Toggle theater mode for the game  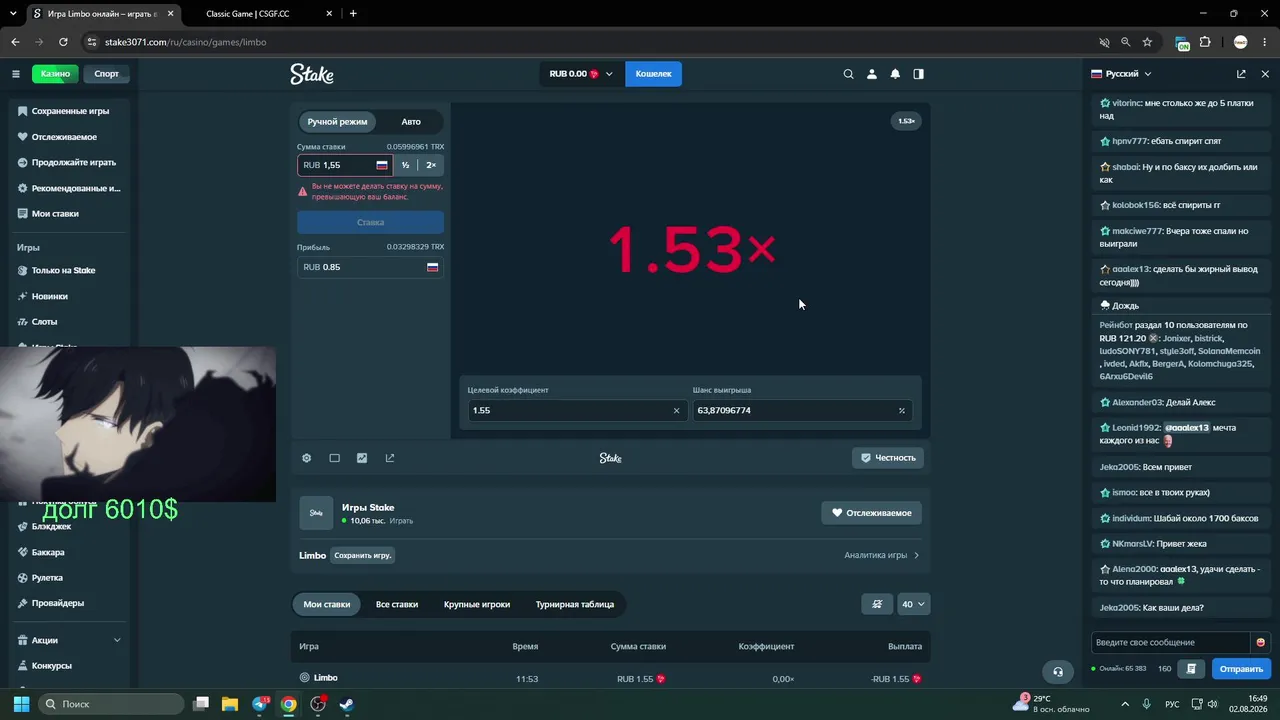point(335,458)
